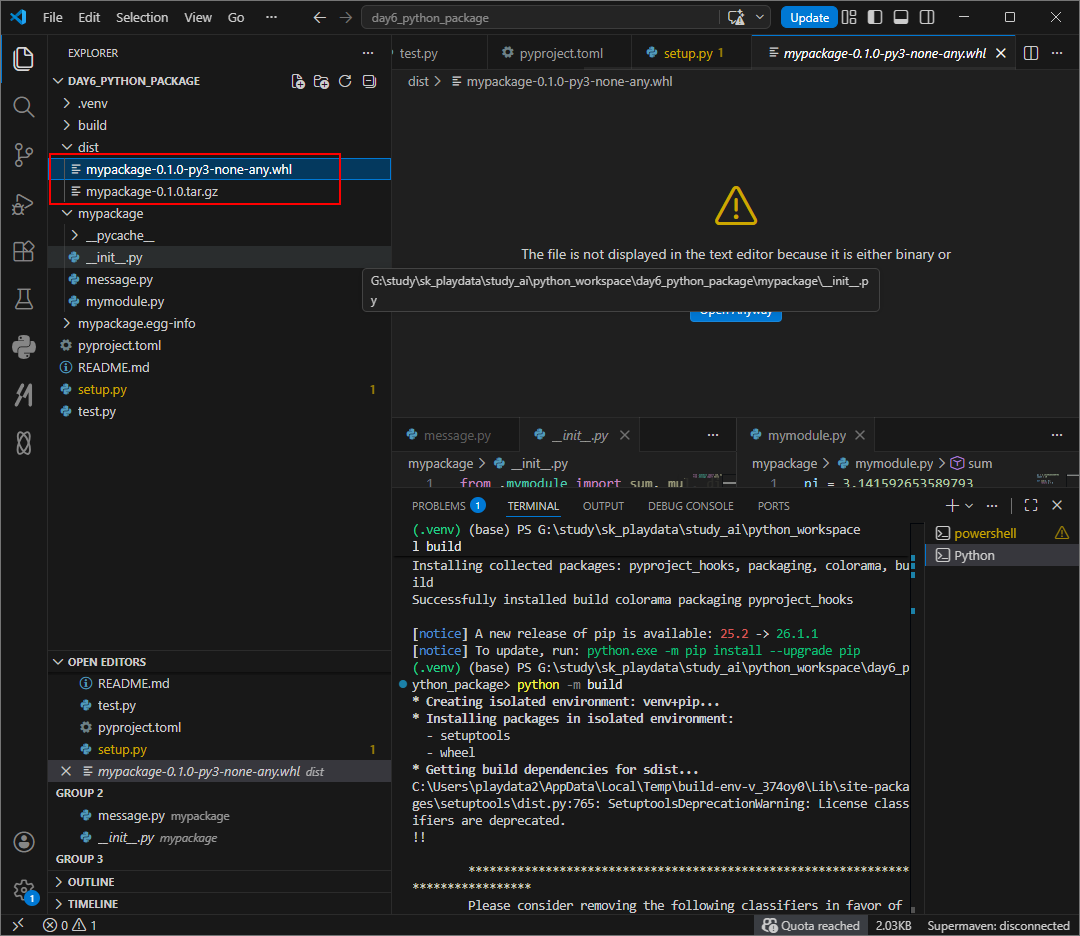Open the Extensions view
The height and width of the screenshot is (936, 1080).
(23, 251)
